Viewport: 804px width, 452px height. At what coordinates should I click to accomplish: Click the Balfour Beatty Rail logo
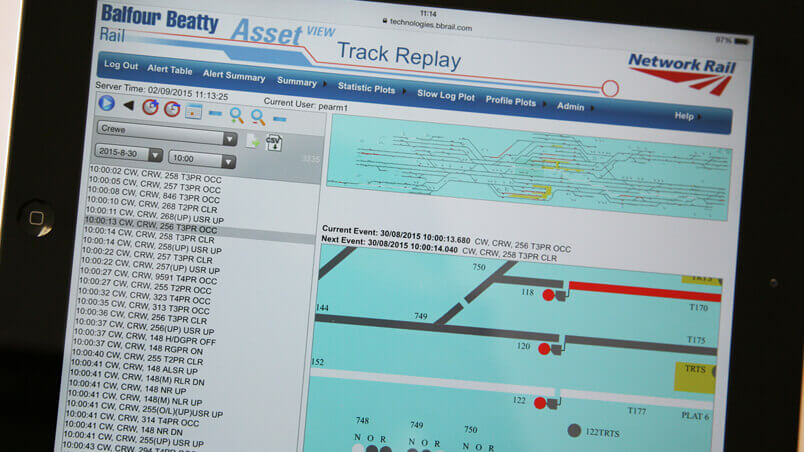(159, 24)
